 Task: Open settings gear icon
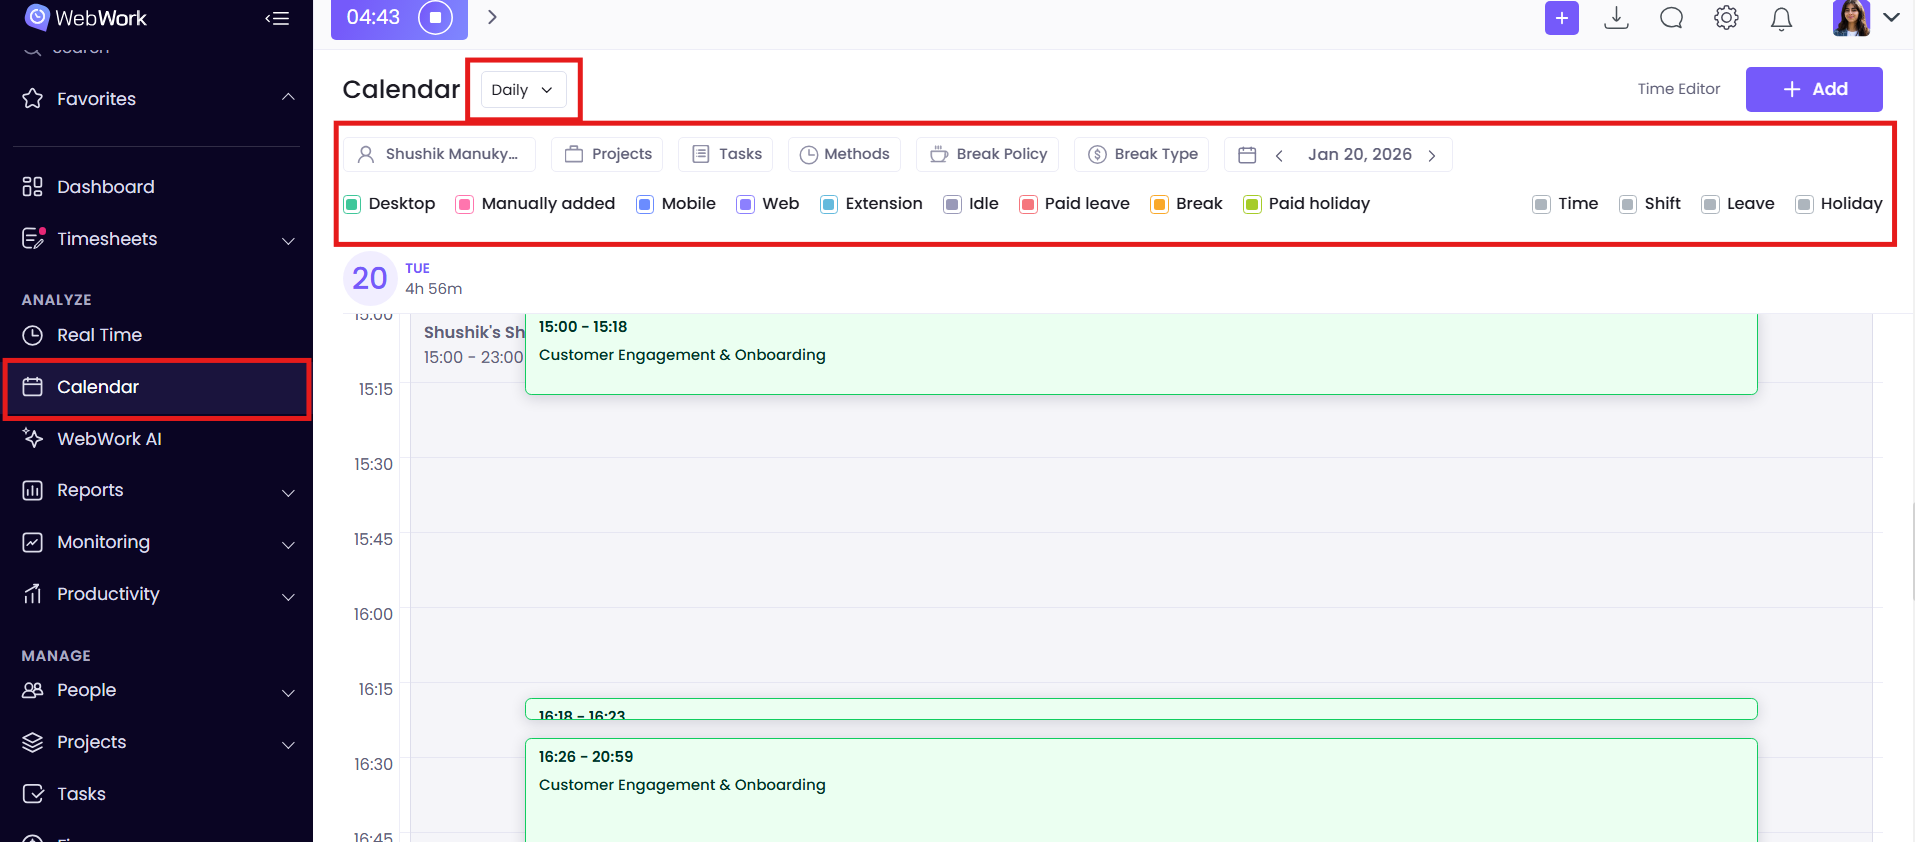(1726, 18)
